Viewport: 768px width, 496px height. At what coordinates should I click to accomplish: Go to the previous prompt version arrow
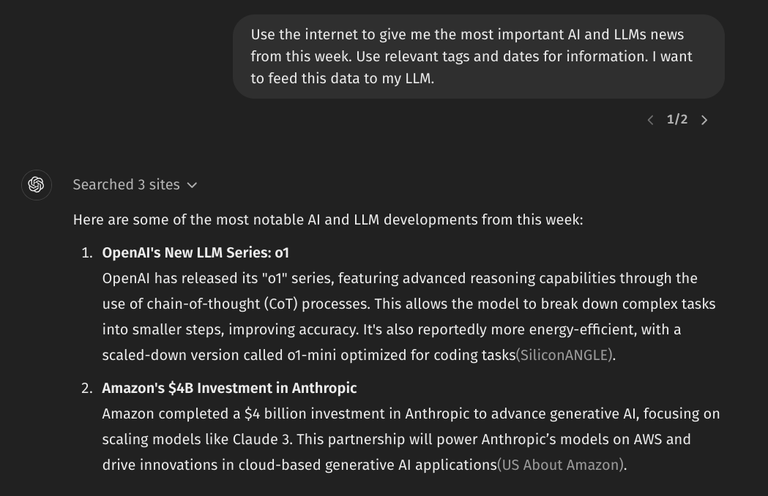tap(650, 120)
